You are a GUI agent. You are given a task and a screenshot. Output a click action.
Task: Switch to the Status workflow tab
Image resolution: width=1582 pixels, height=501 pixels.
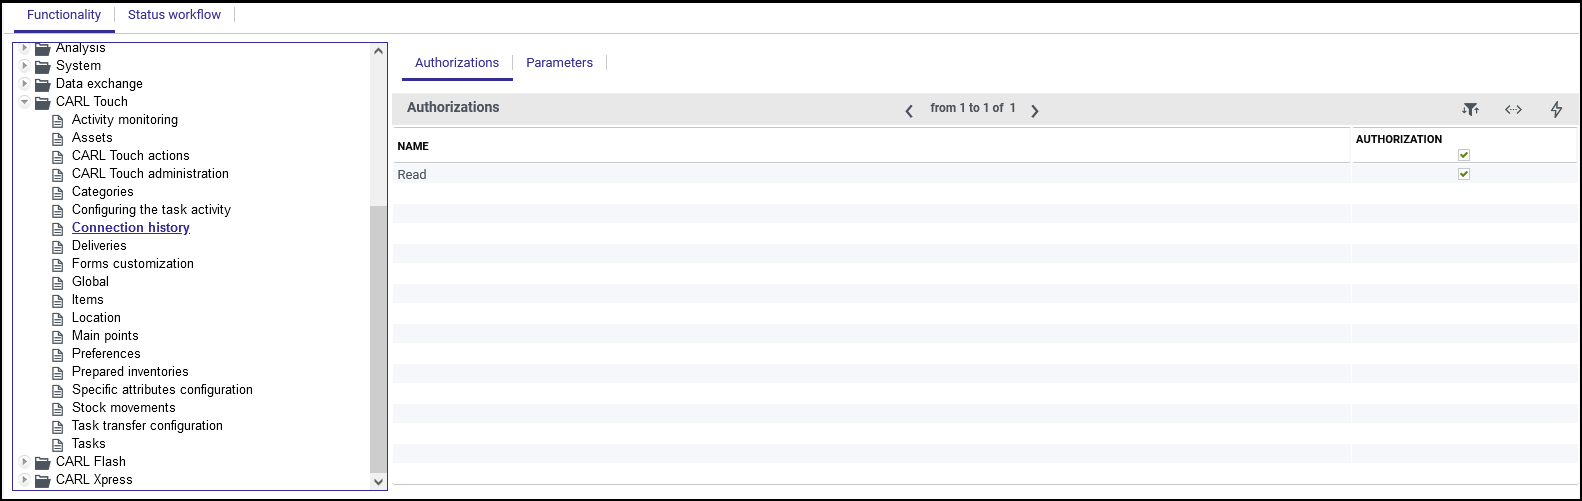click(174, 15)
